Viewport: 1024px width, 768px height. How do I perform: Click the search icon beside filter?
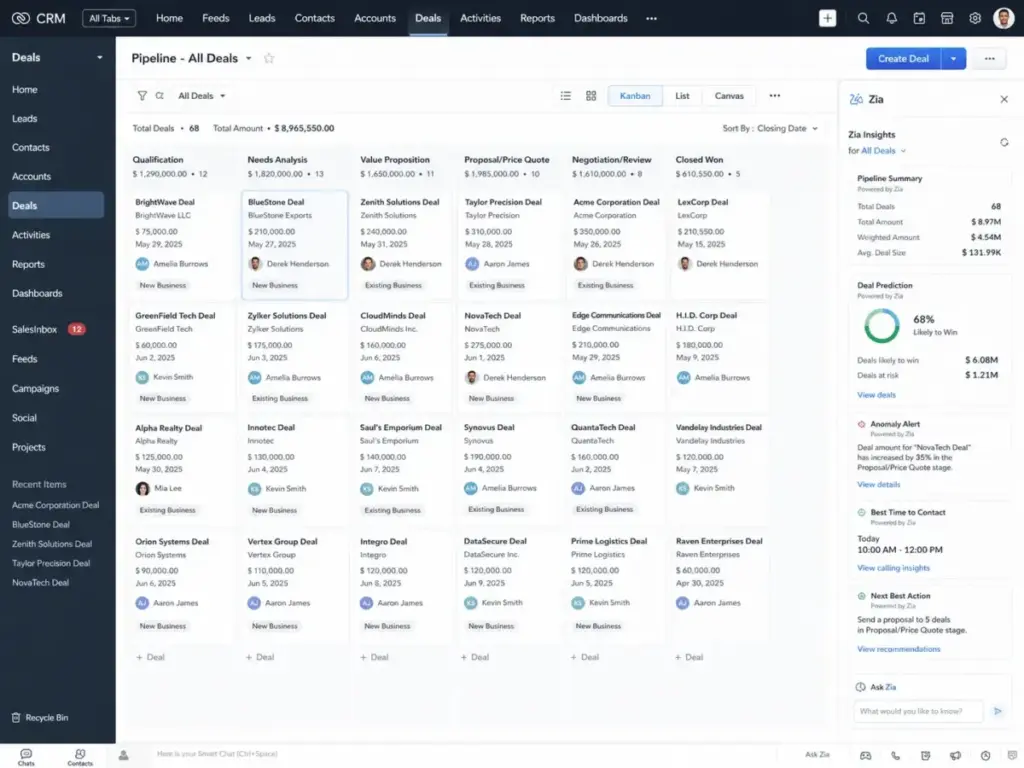coord(159,95)
